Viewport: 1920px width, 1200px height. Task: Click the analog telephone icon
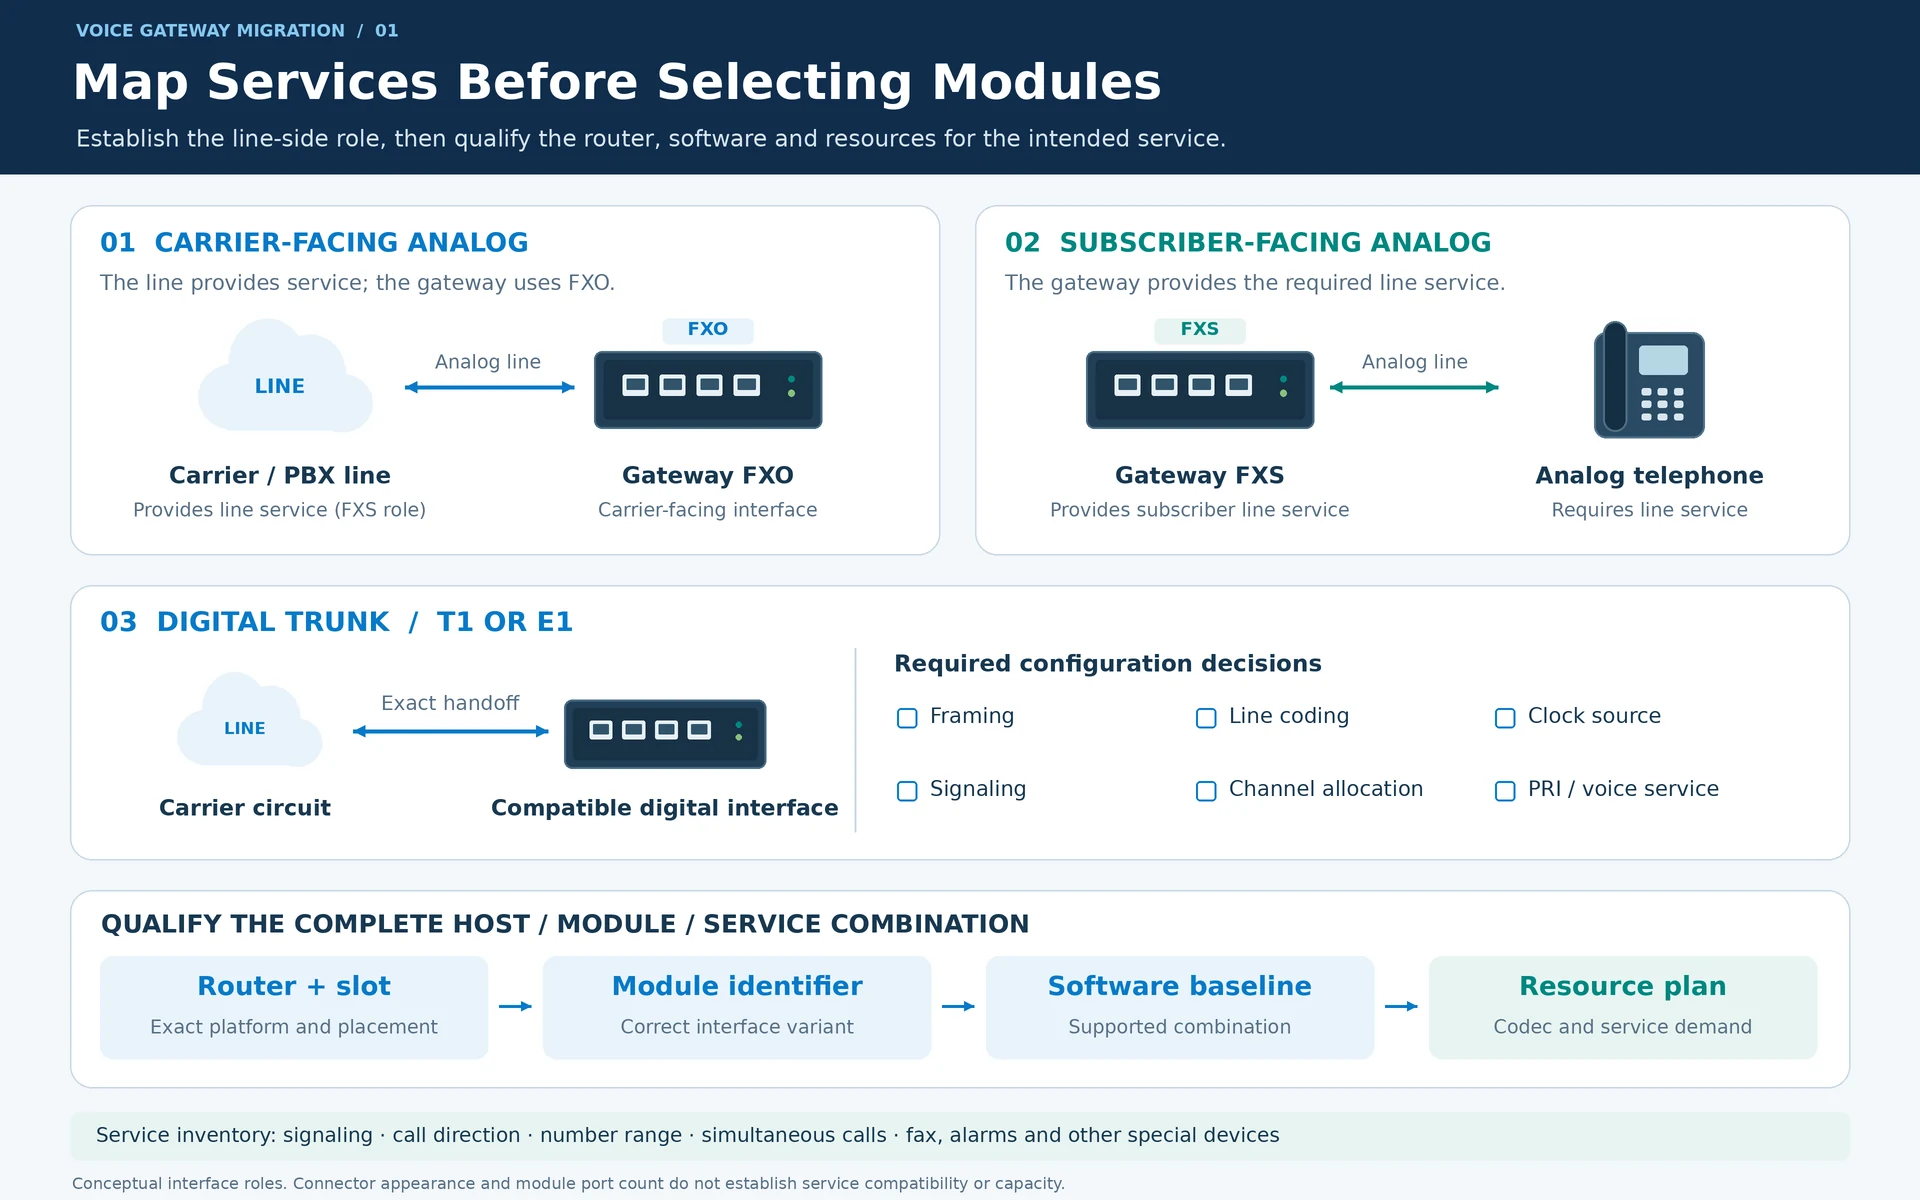tap(1649, 380)
